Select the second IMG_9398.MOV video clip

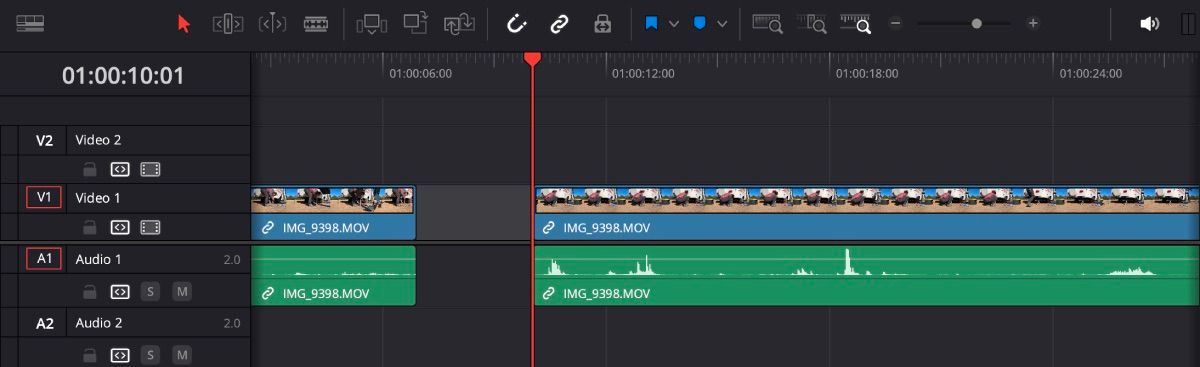(x=867, y=213)
